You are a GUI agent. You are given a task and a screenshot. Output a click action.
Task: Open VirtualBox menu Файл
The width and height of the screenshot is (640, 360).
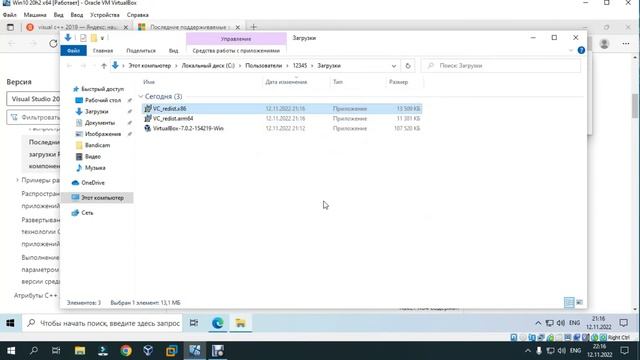(x=9, y=15)
